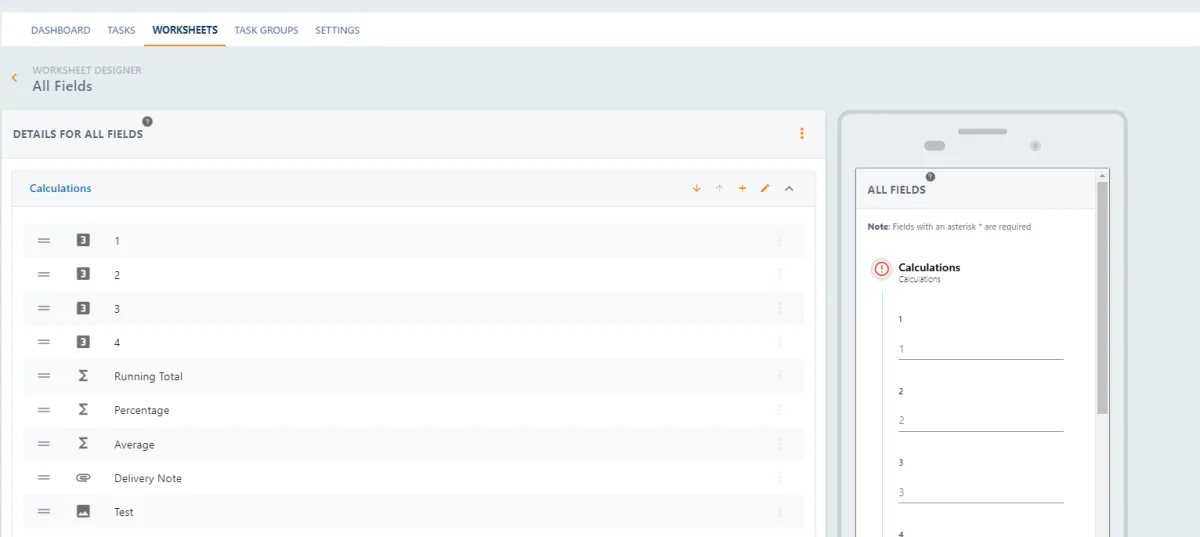Viewport: 1200px width, 537px height.
Task: Click the sigma icon for Running Total
Action: (83, 376)
